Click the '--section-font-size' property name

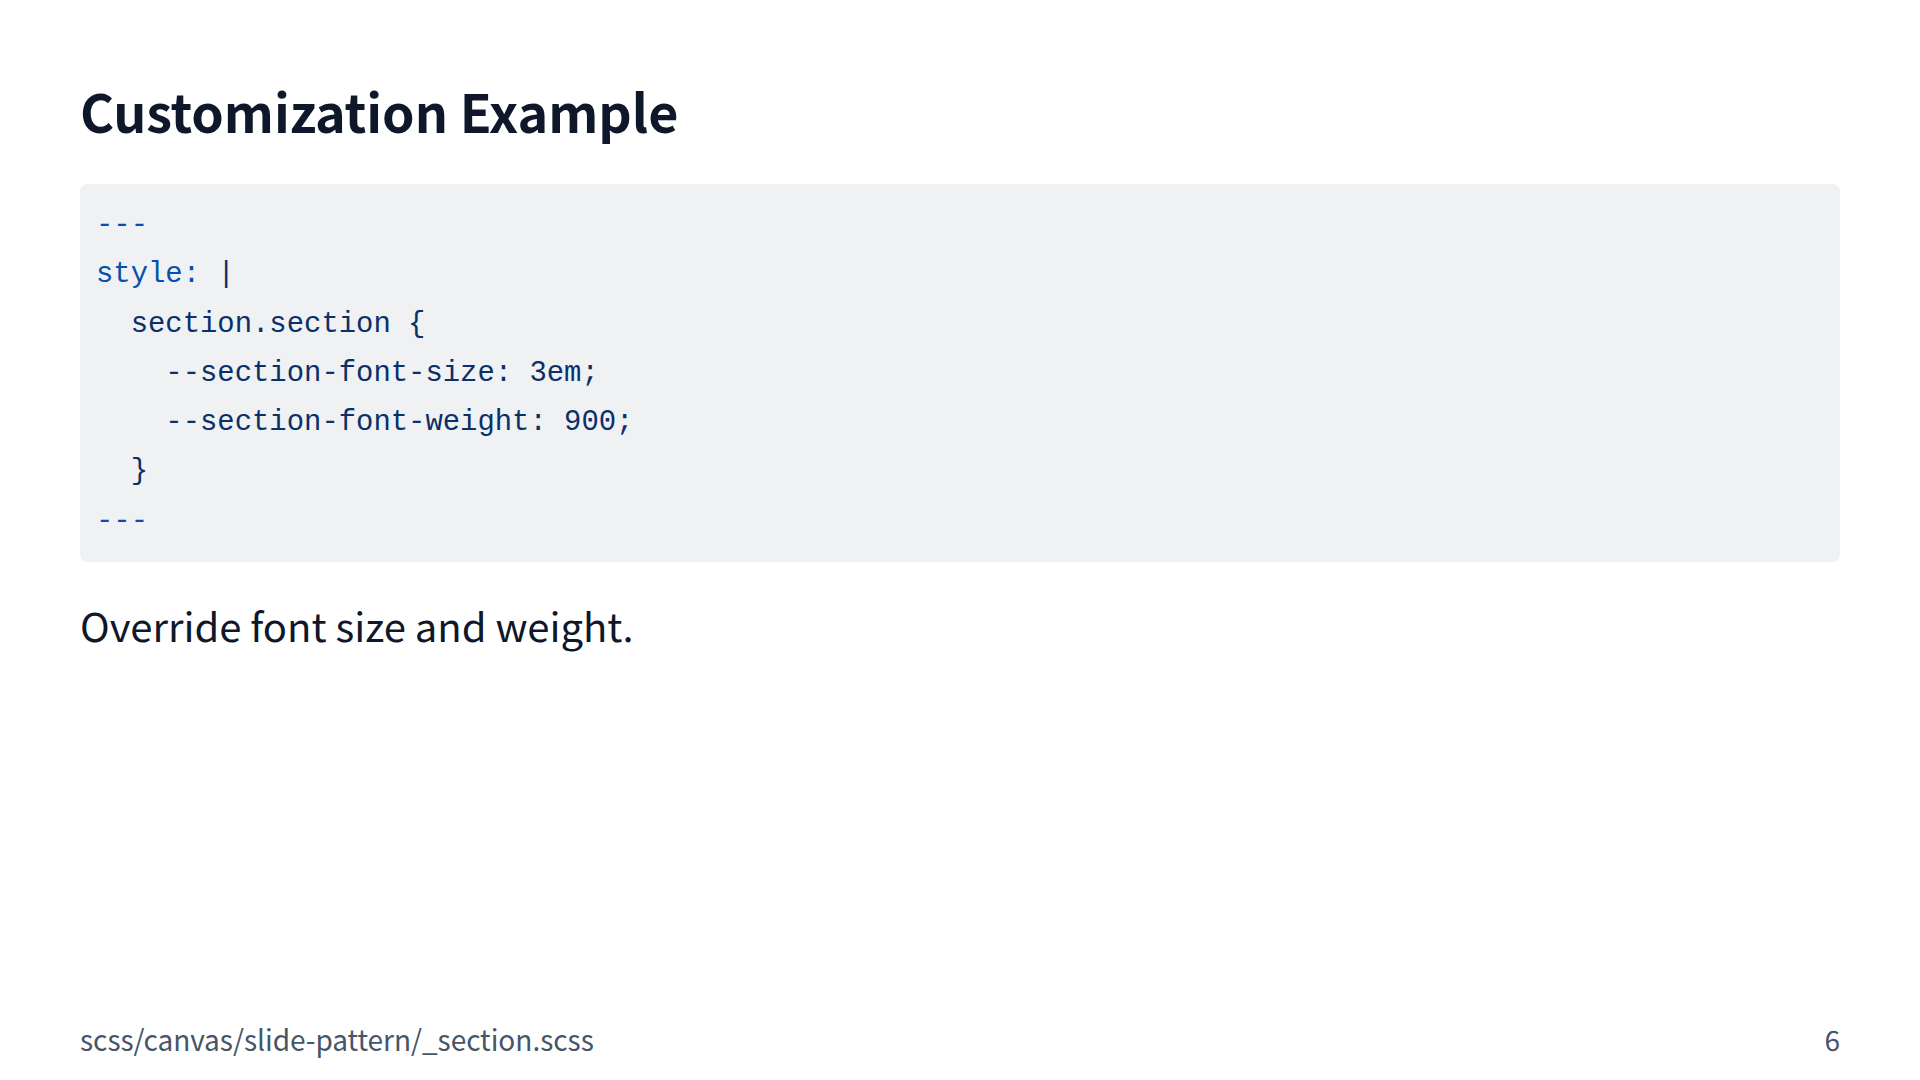point(330,372)
